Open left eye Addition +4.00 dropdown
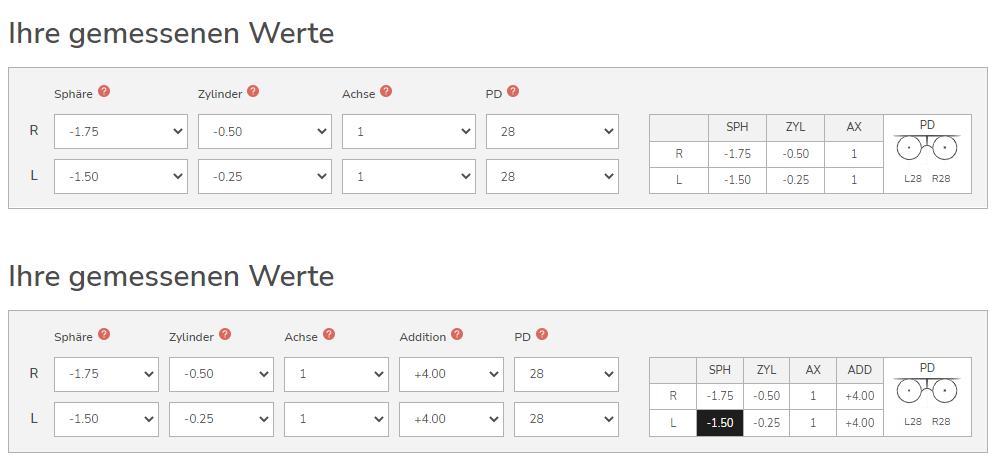This screenshot has height=470, width=1000. [452, 420]
